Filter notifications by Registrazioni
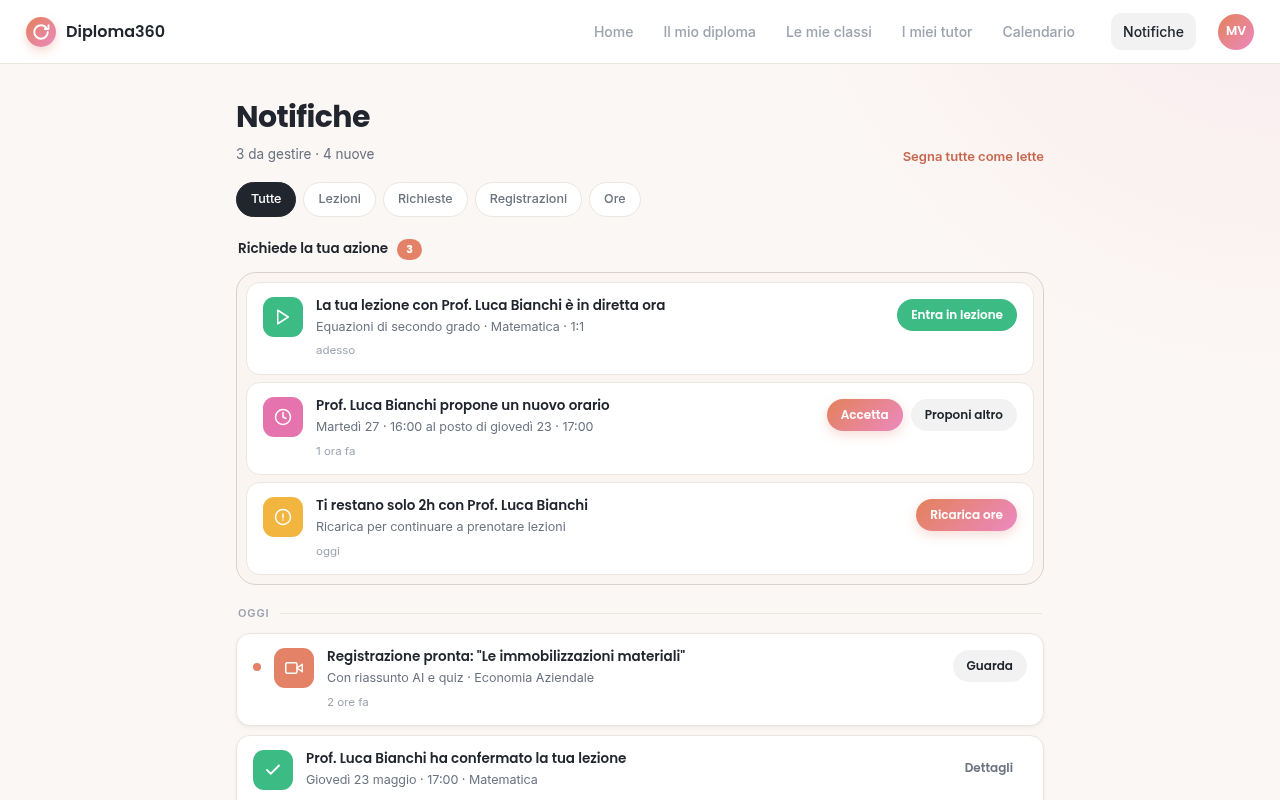This screenshot has width=1280, height=800. pos(528,199)
